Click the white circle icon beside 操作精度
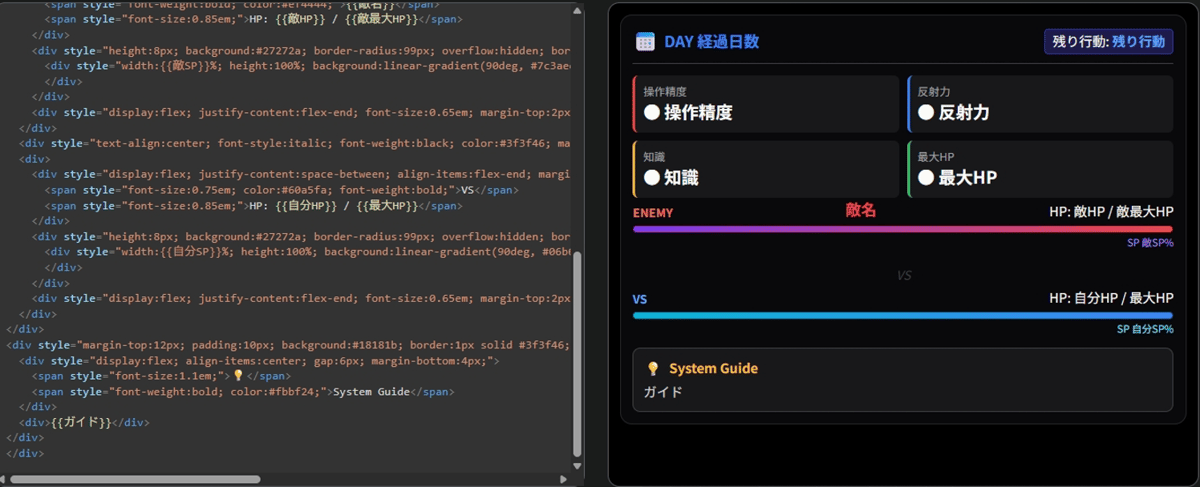Screen dimensions: 1200x487 pos(652,113)
